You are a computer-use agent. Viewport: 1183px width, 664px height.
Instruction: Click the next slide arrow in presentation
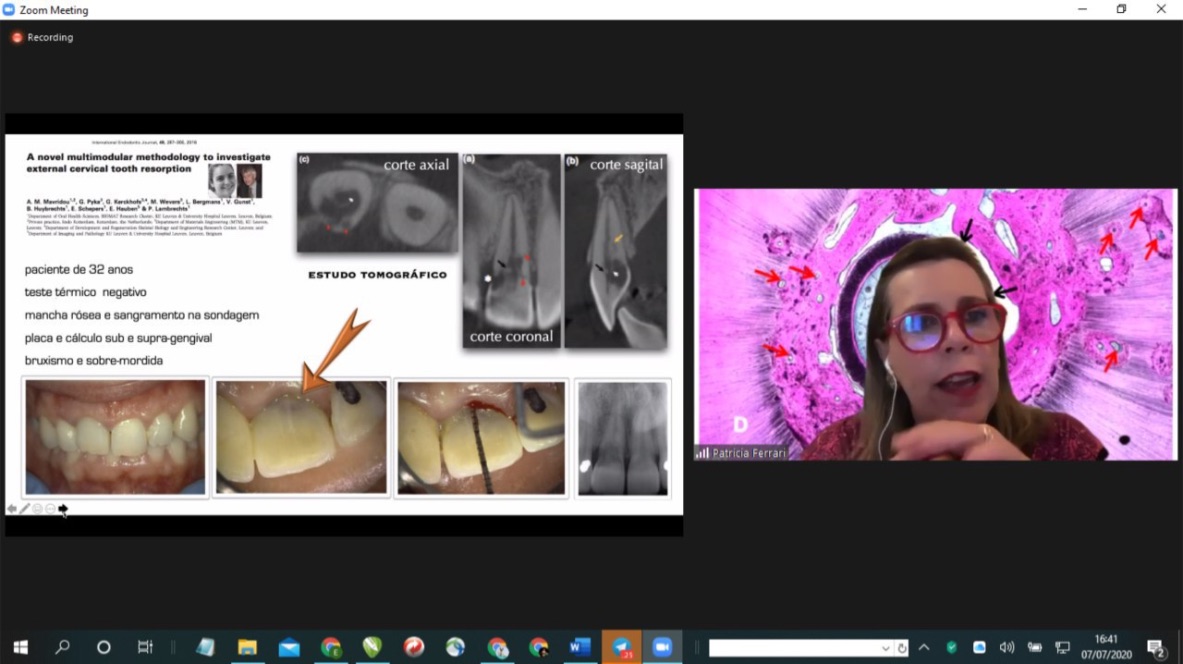point(63,509)
